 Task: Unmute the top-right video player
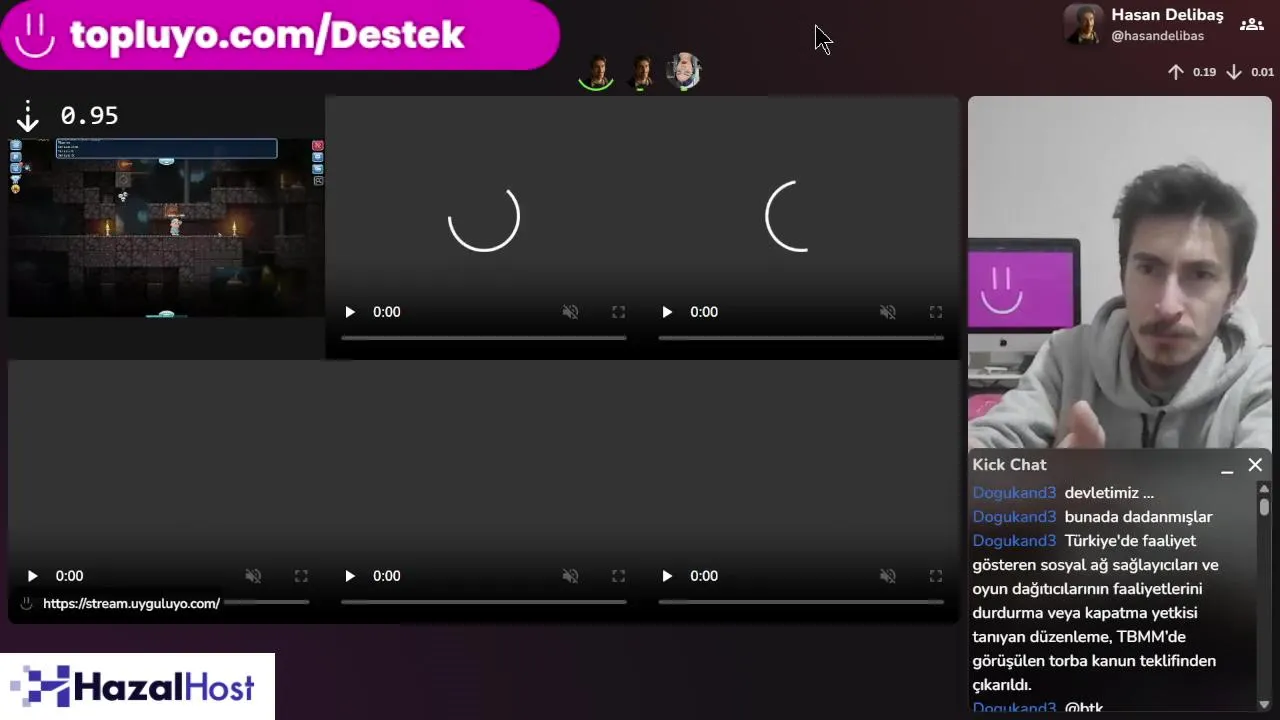tap(887, 312)
